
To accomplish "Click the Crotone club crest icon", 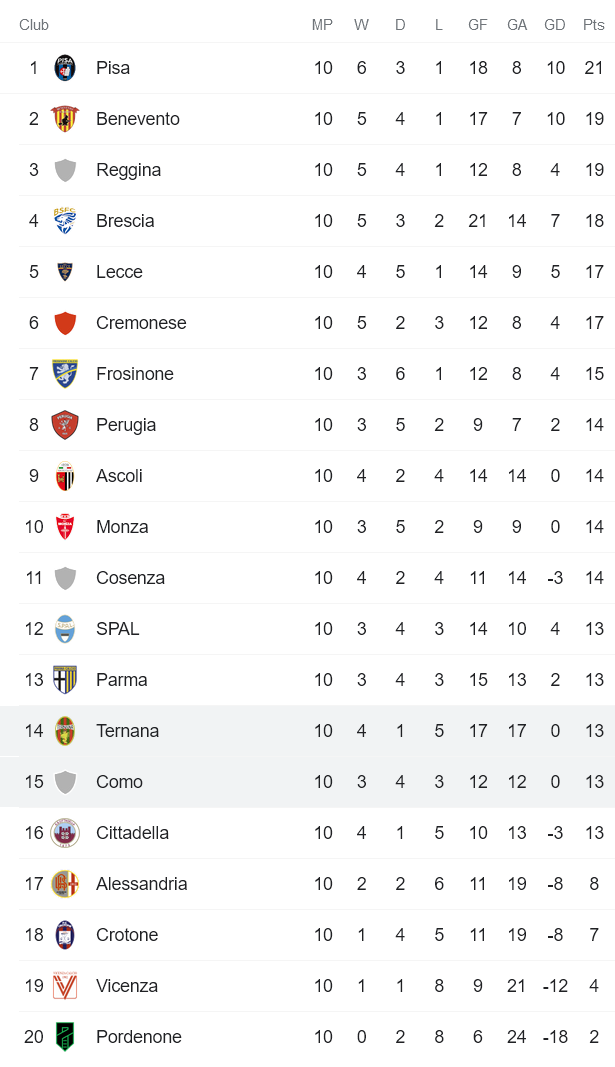I will [65, 935].
